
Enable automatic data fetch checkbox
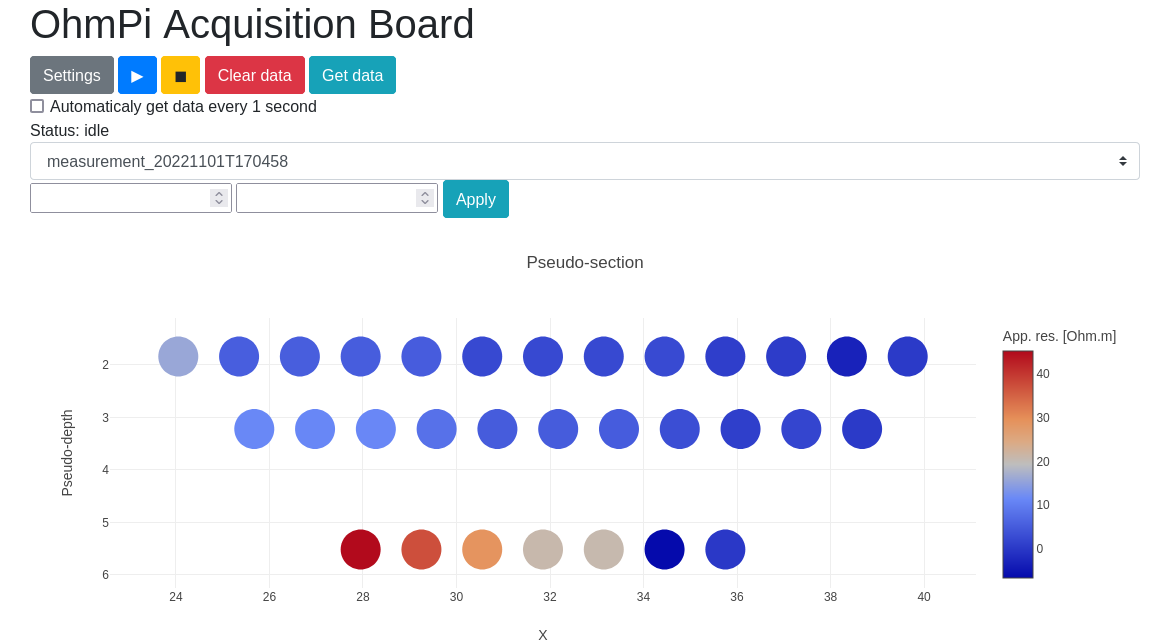(37, 106)
